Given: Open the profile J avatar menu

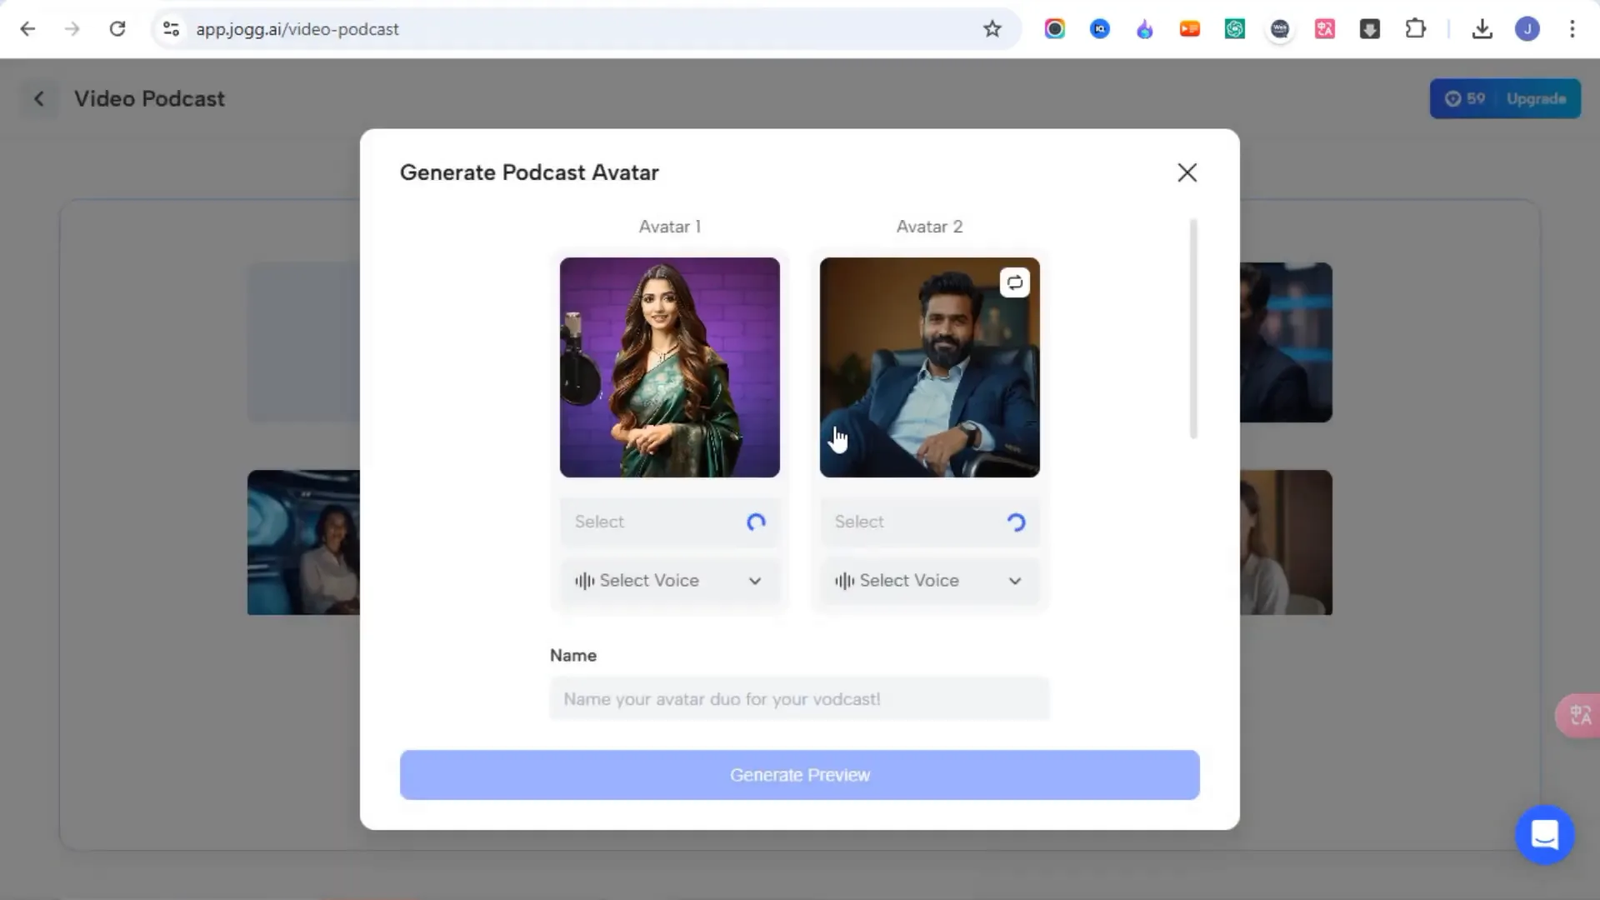Looking at the screenshot, I should [x=1527, y=29].
